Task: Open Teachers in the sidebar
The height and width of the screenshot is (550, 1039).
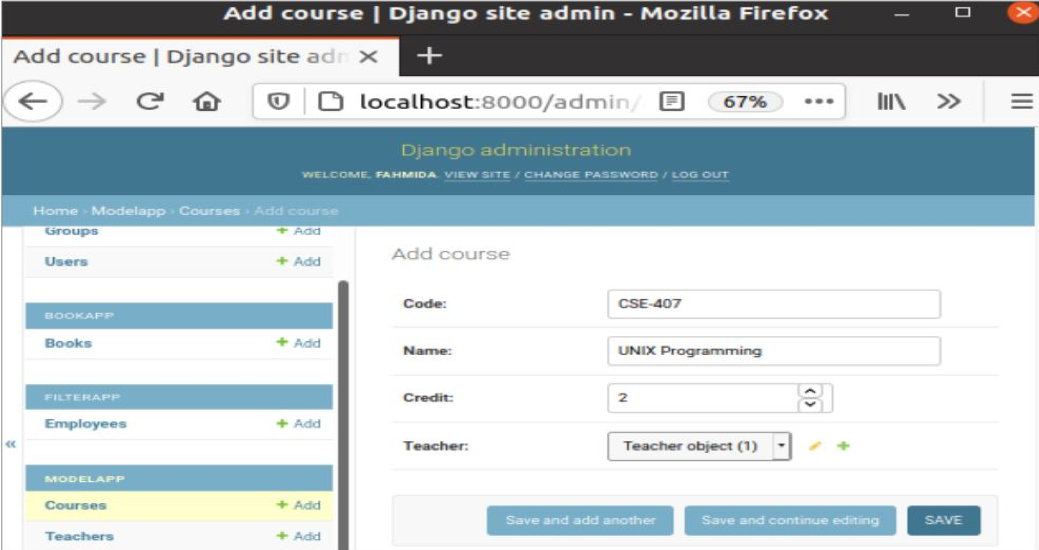Action: (80, 536)
